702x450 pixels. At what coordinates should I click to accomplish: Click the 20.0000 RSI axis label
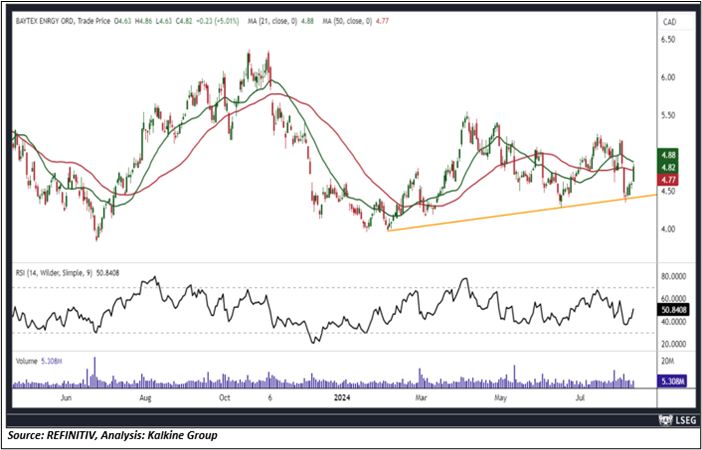(673, 344)
